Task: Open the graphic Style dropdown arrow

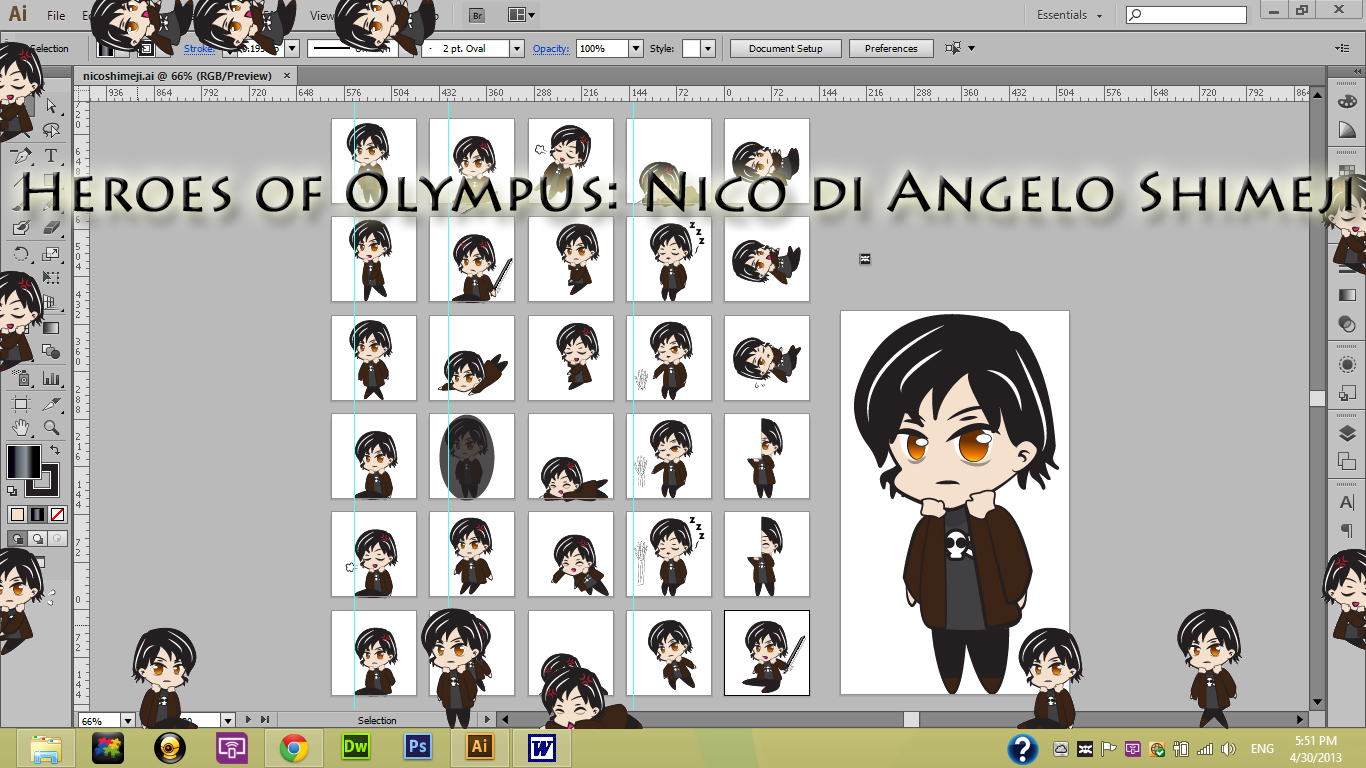Action: click(708, 48)
